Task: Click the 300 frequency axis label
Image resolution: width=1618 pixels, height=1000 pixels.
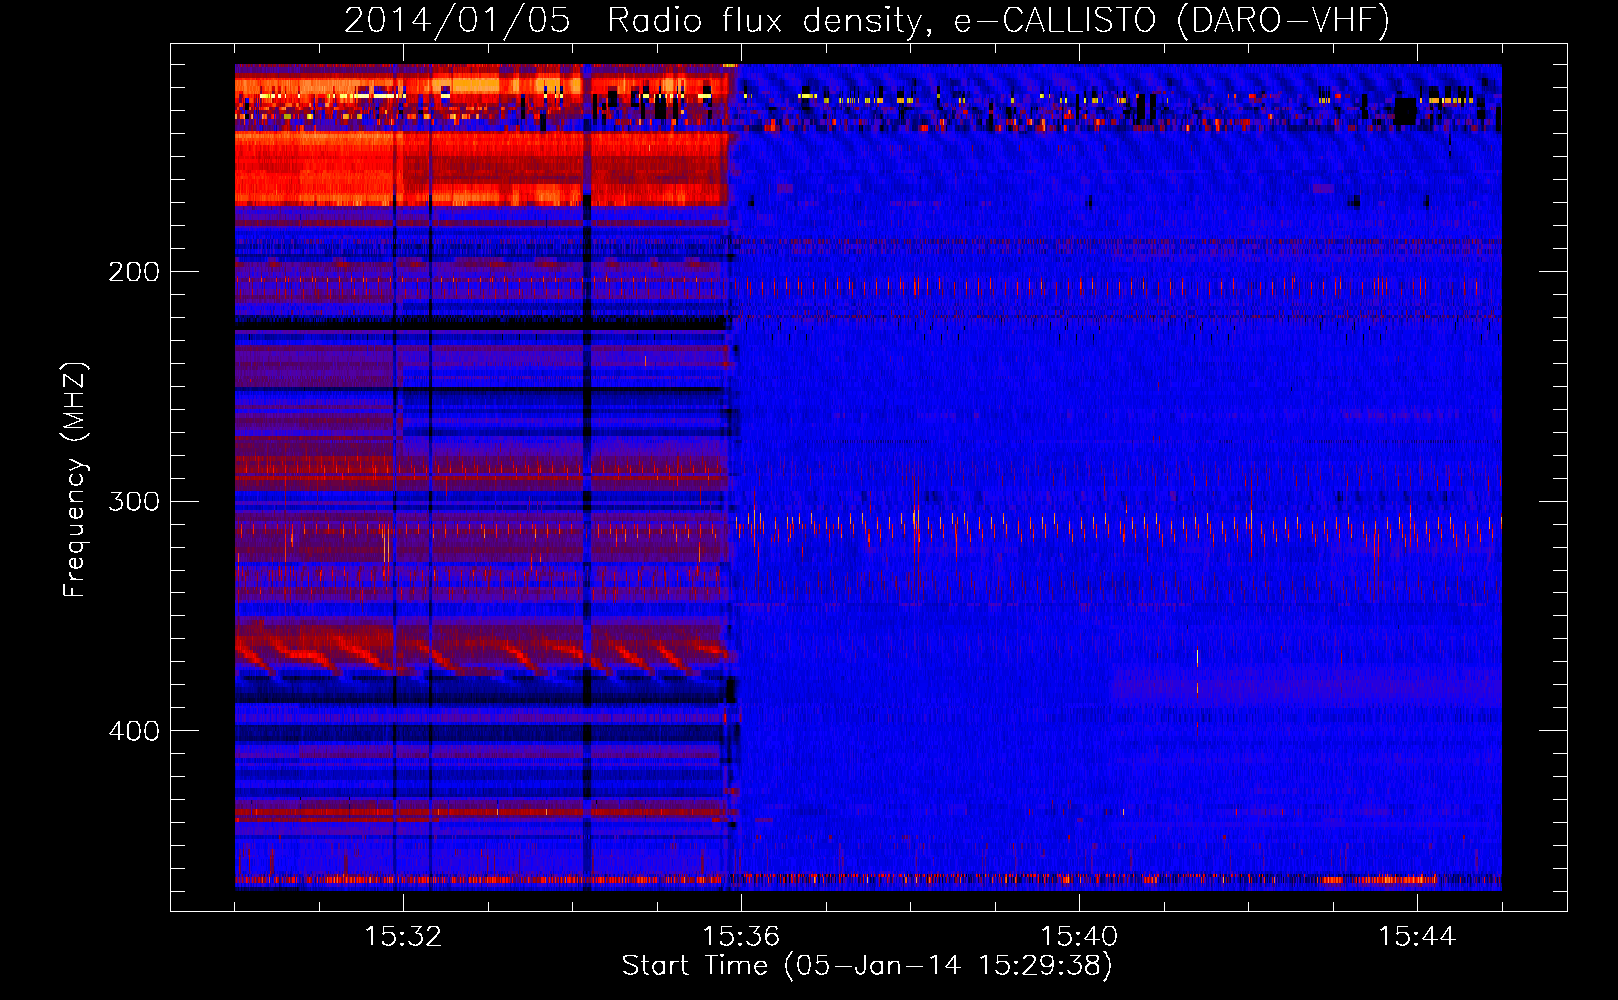Action: [x=134, y=501]
